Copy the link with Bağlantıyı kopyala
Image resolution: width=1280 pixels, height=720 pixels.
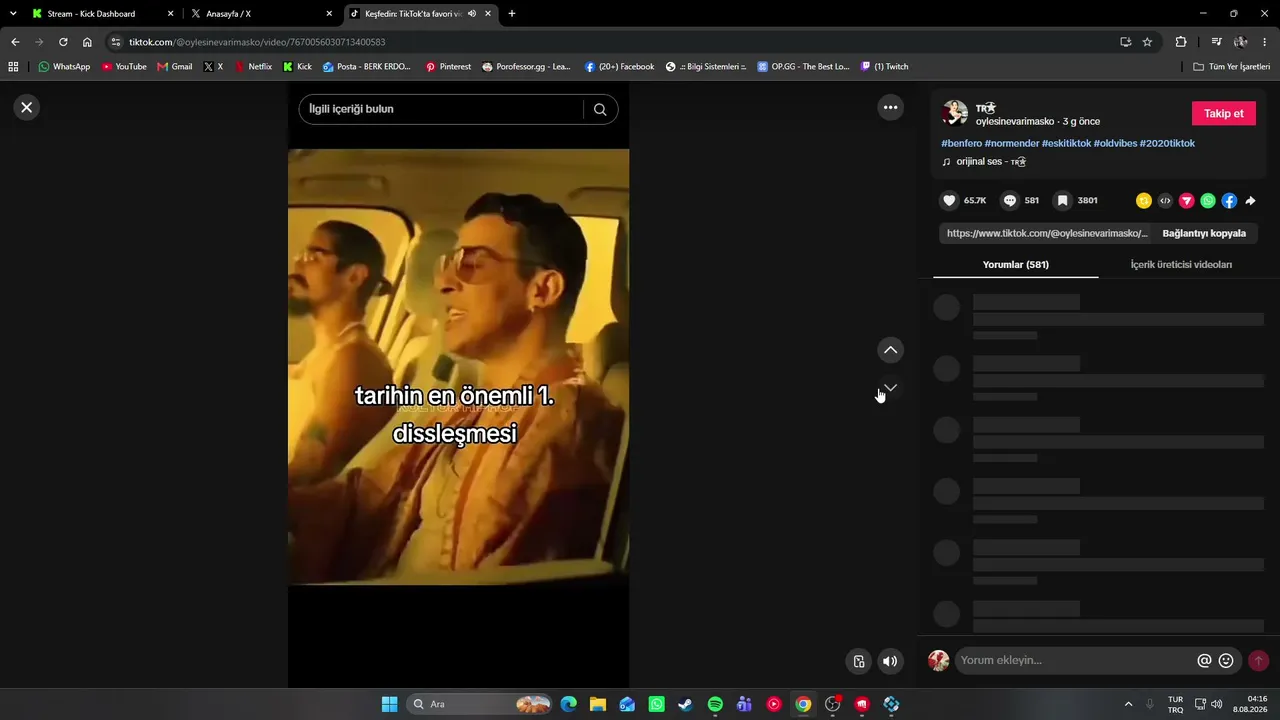tap(1204, 233)
